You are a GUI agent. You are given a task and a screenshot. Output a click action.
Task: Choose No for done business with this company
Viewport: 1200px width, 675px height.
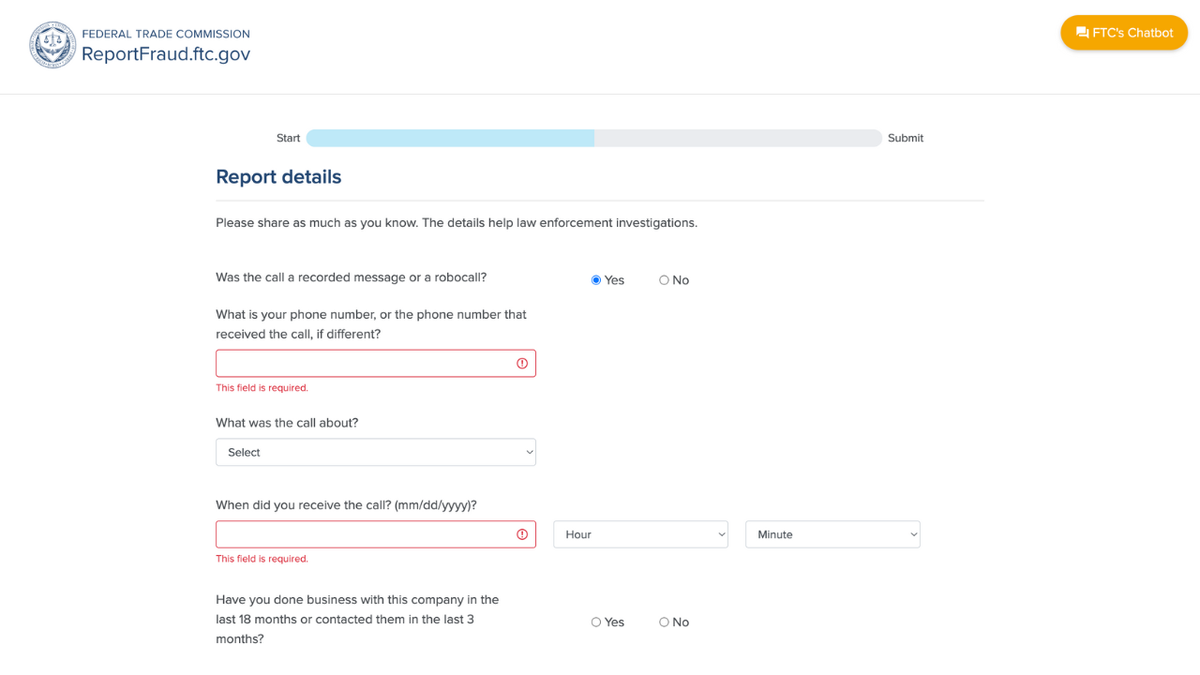(664, 622)
